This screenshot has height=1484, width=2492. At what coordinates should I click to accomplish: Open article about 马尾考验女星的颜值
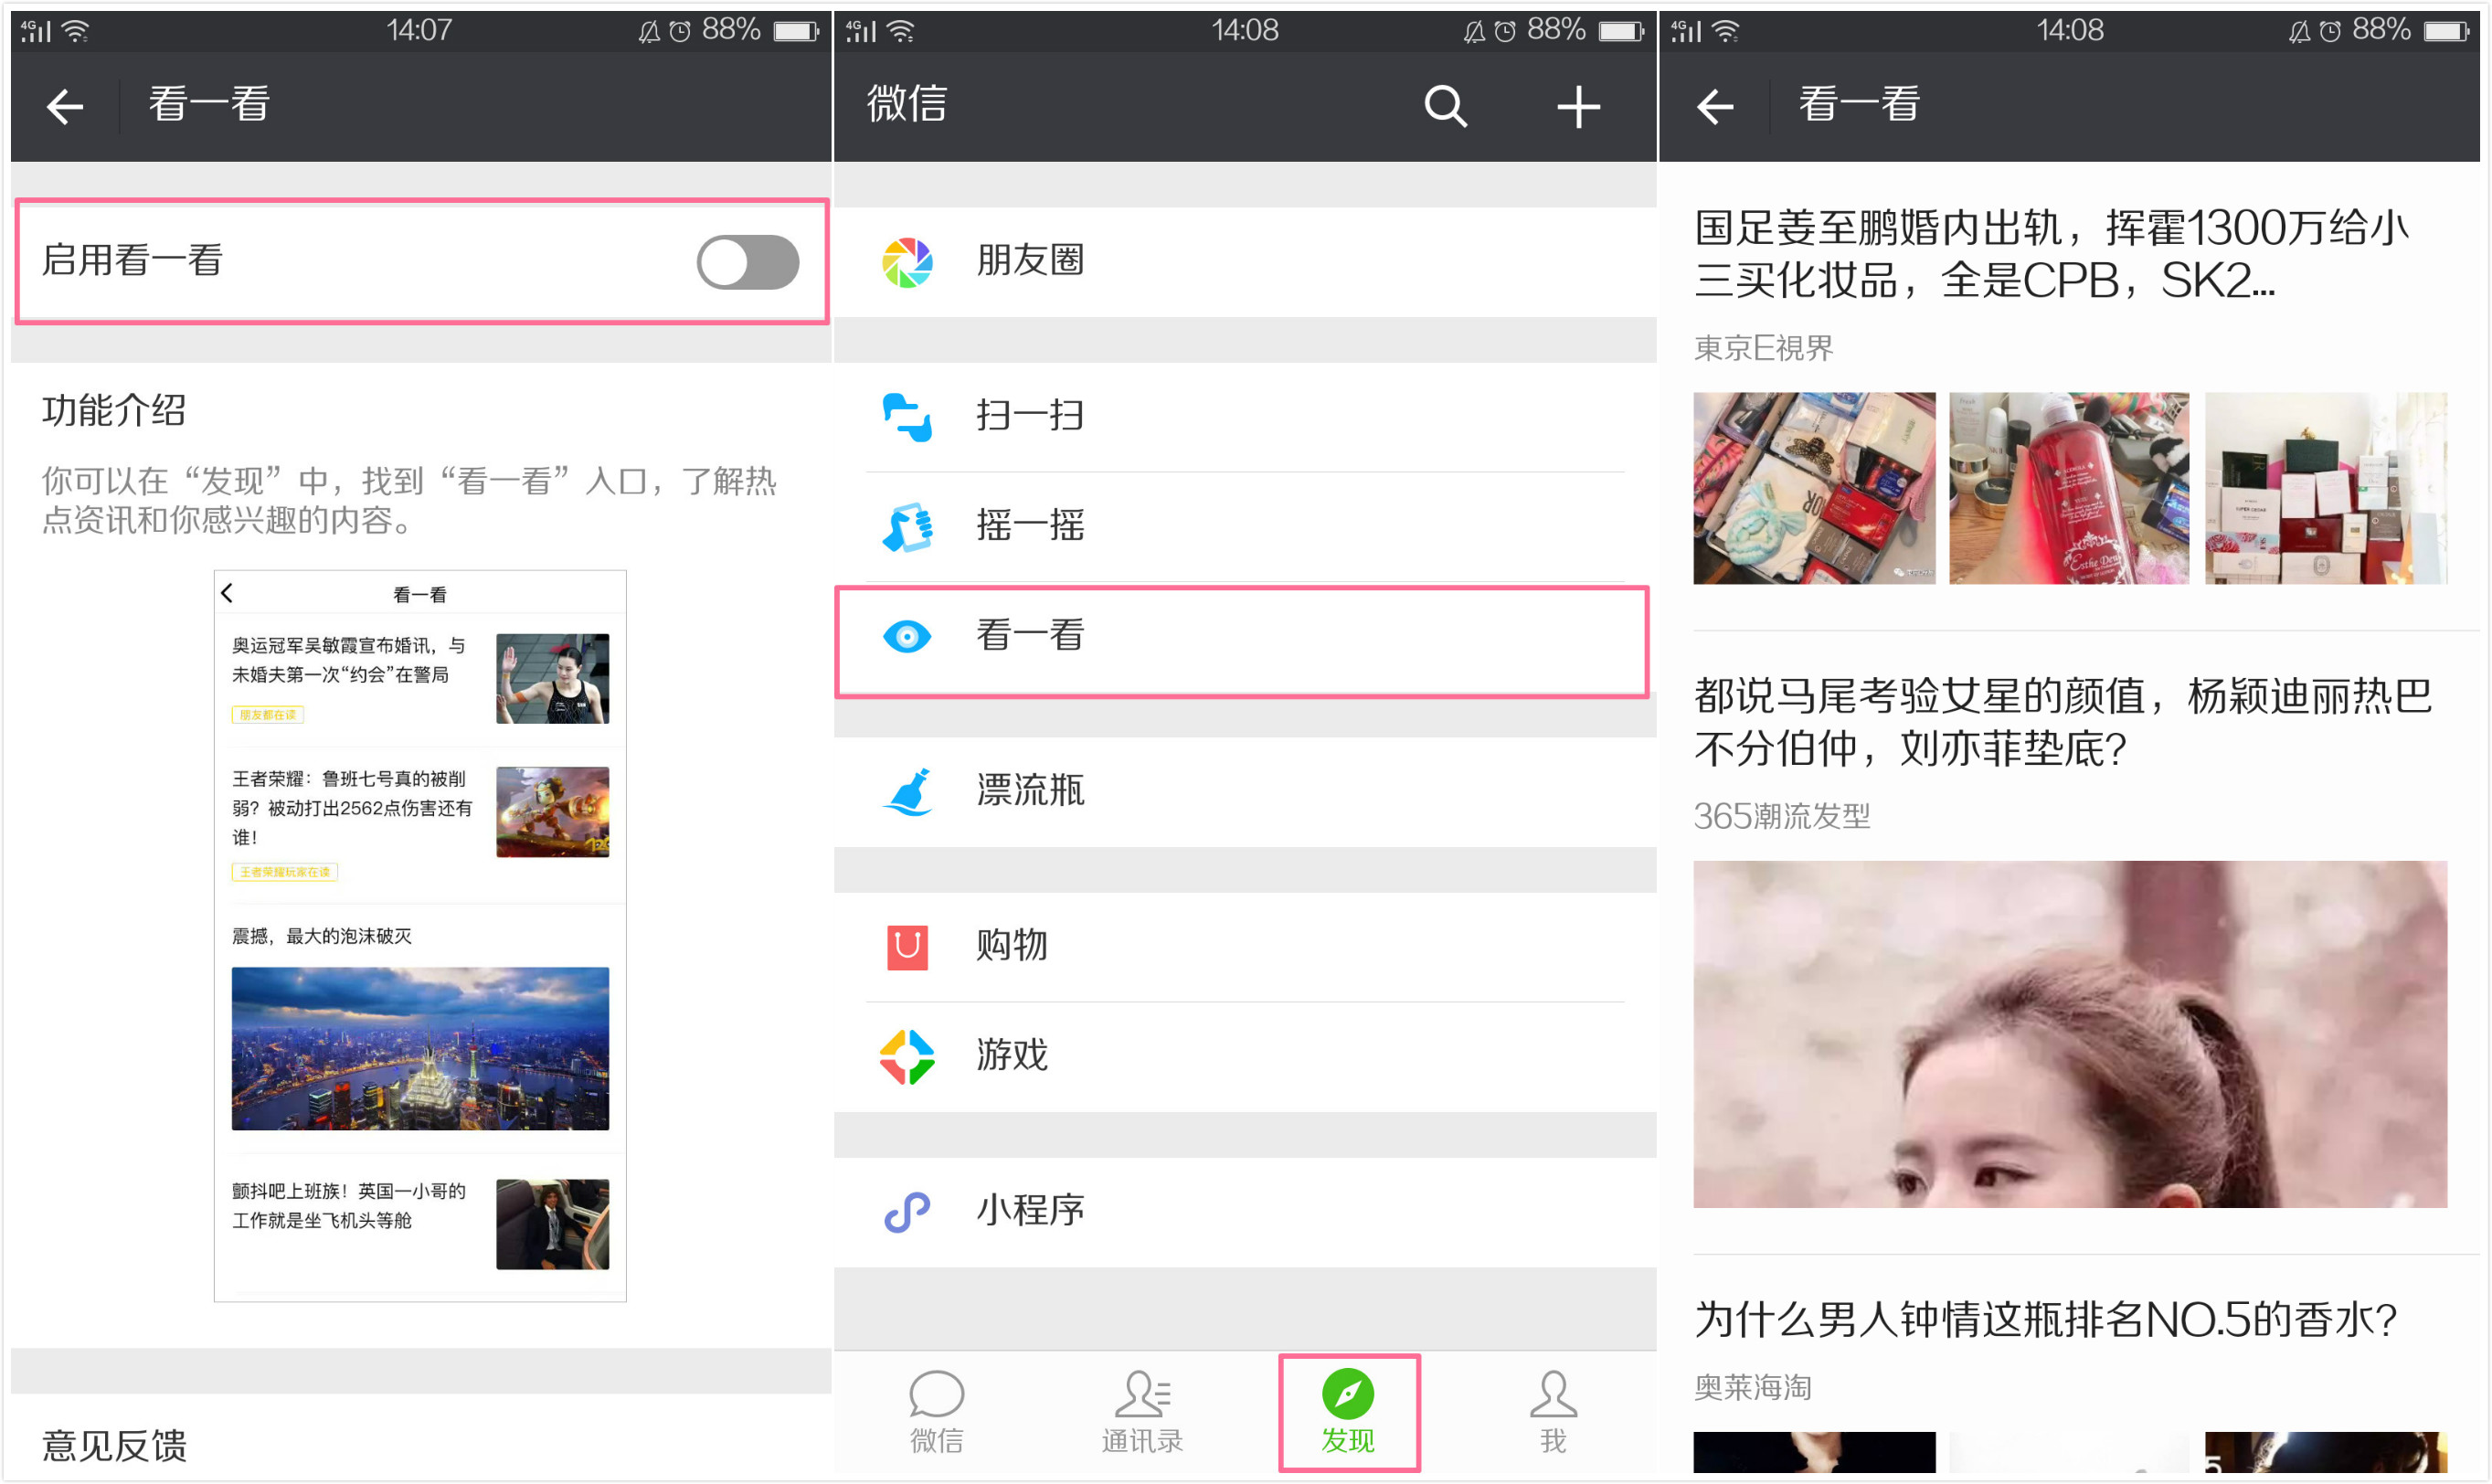click(x=2062, y=722)
